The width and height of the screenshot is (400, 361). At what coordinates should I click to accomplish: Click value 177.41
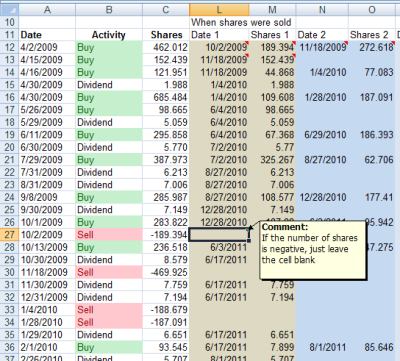[x=372, y=197]
